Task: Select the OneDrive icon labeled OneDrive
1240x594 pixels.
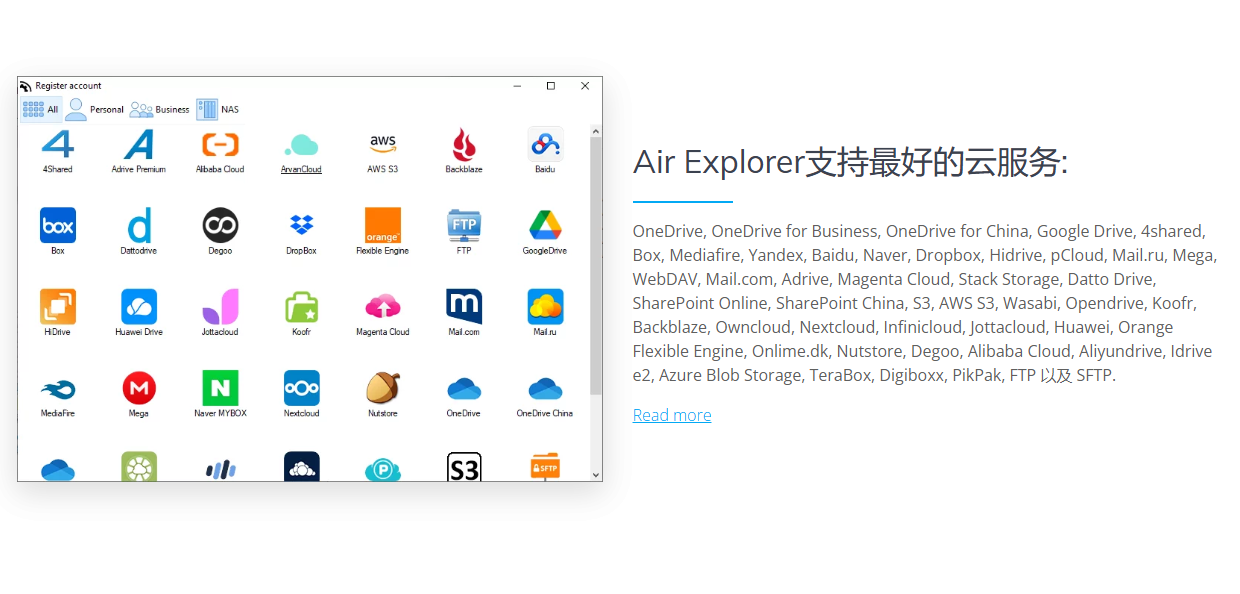Action: [x=464, y=388]
